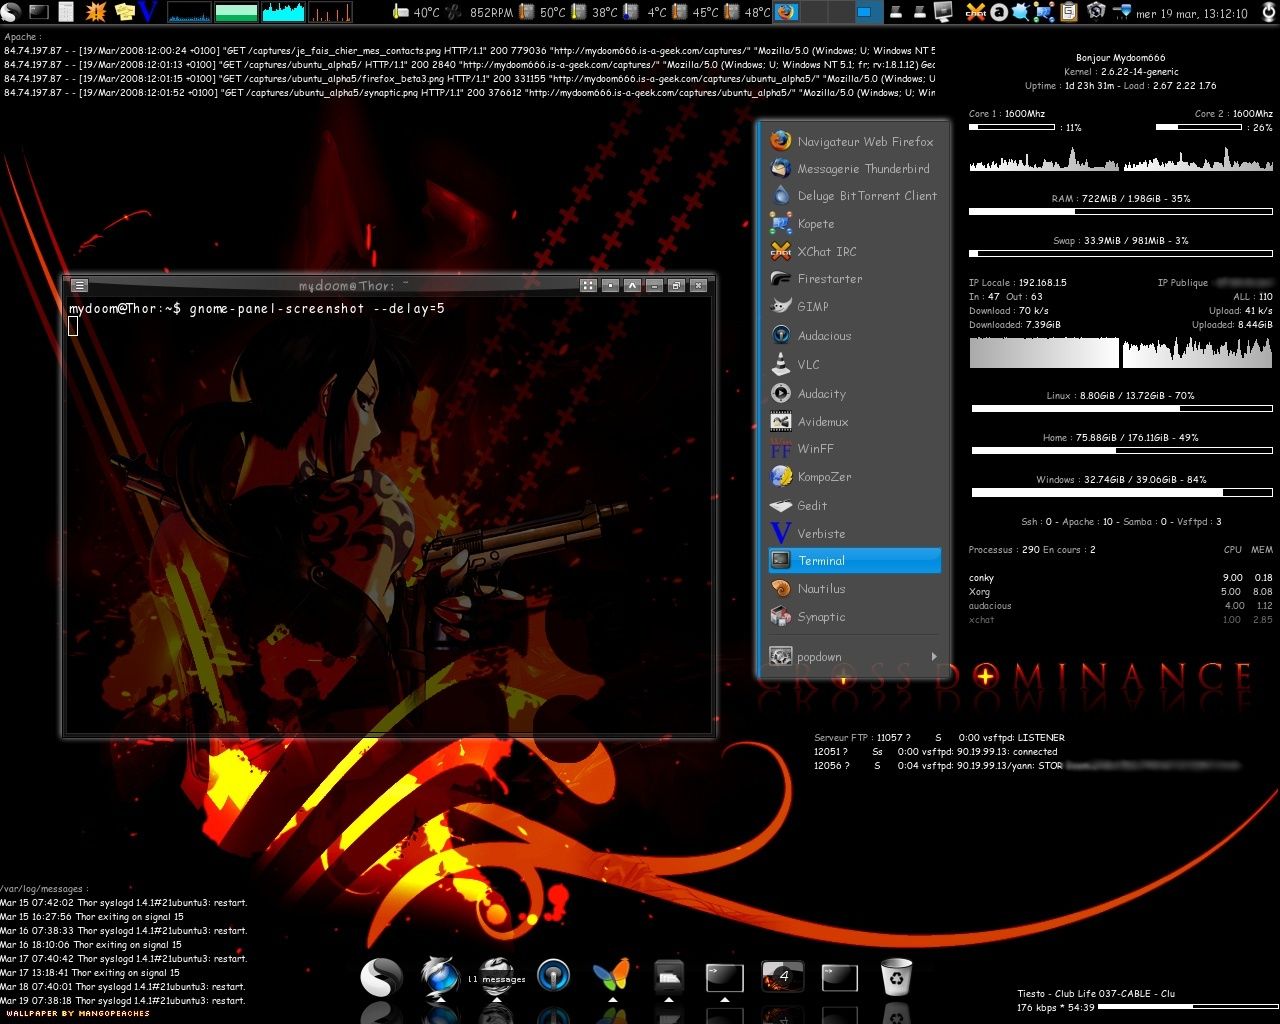Launch Deluge BitTorrent Client from the menu

coord(855,196)
